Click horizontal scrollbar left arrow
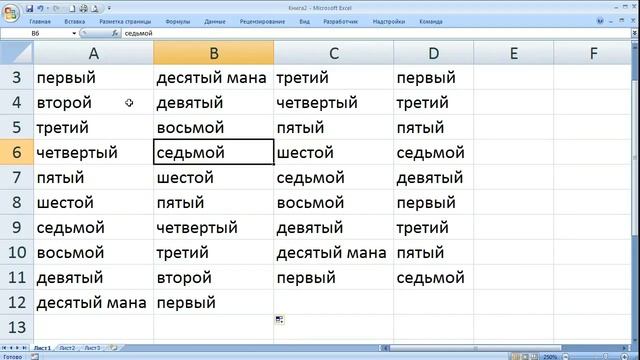Screen dimensions: 640x360 pyautogui.click(x=385, y=348)
